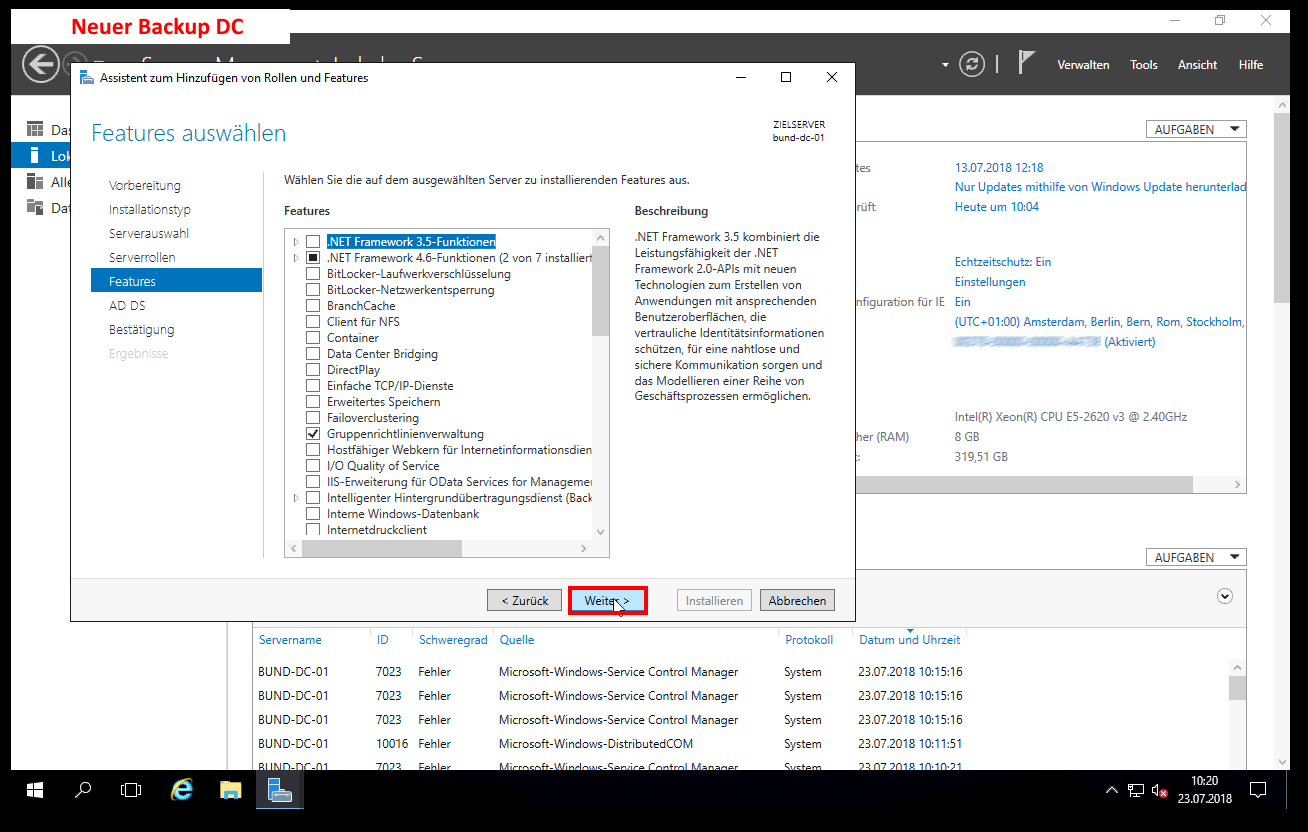Open Windows Update setting link
1308x832 pixels.
(x=1100, y=187)
